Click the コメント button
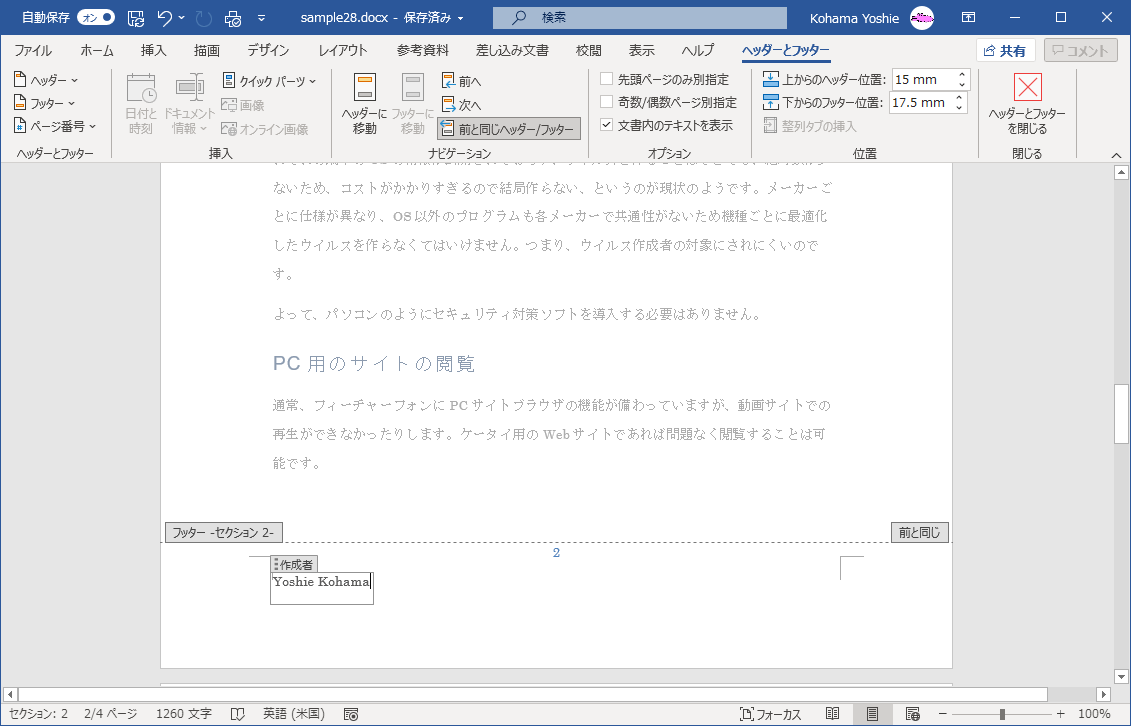The image size is (1131, 726). (1080, 50)
